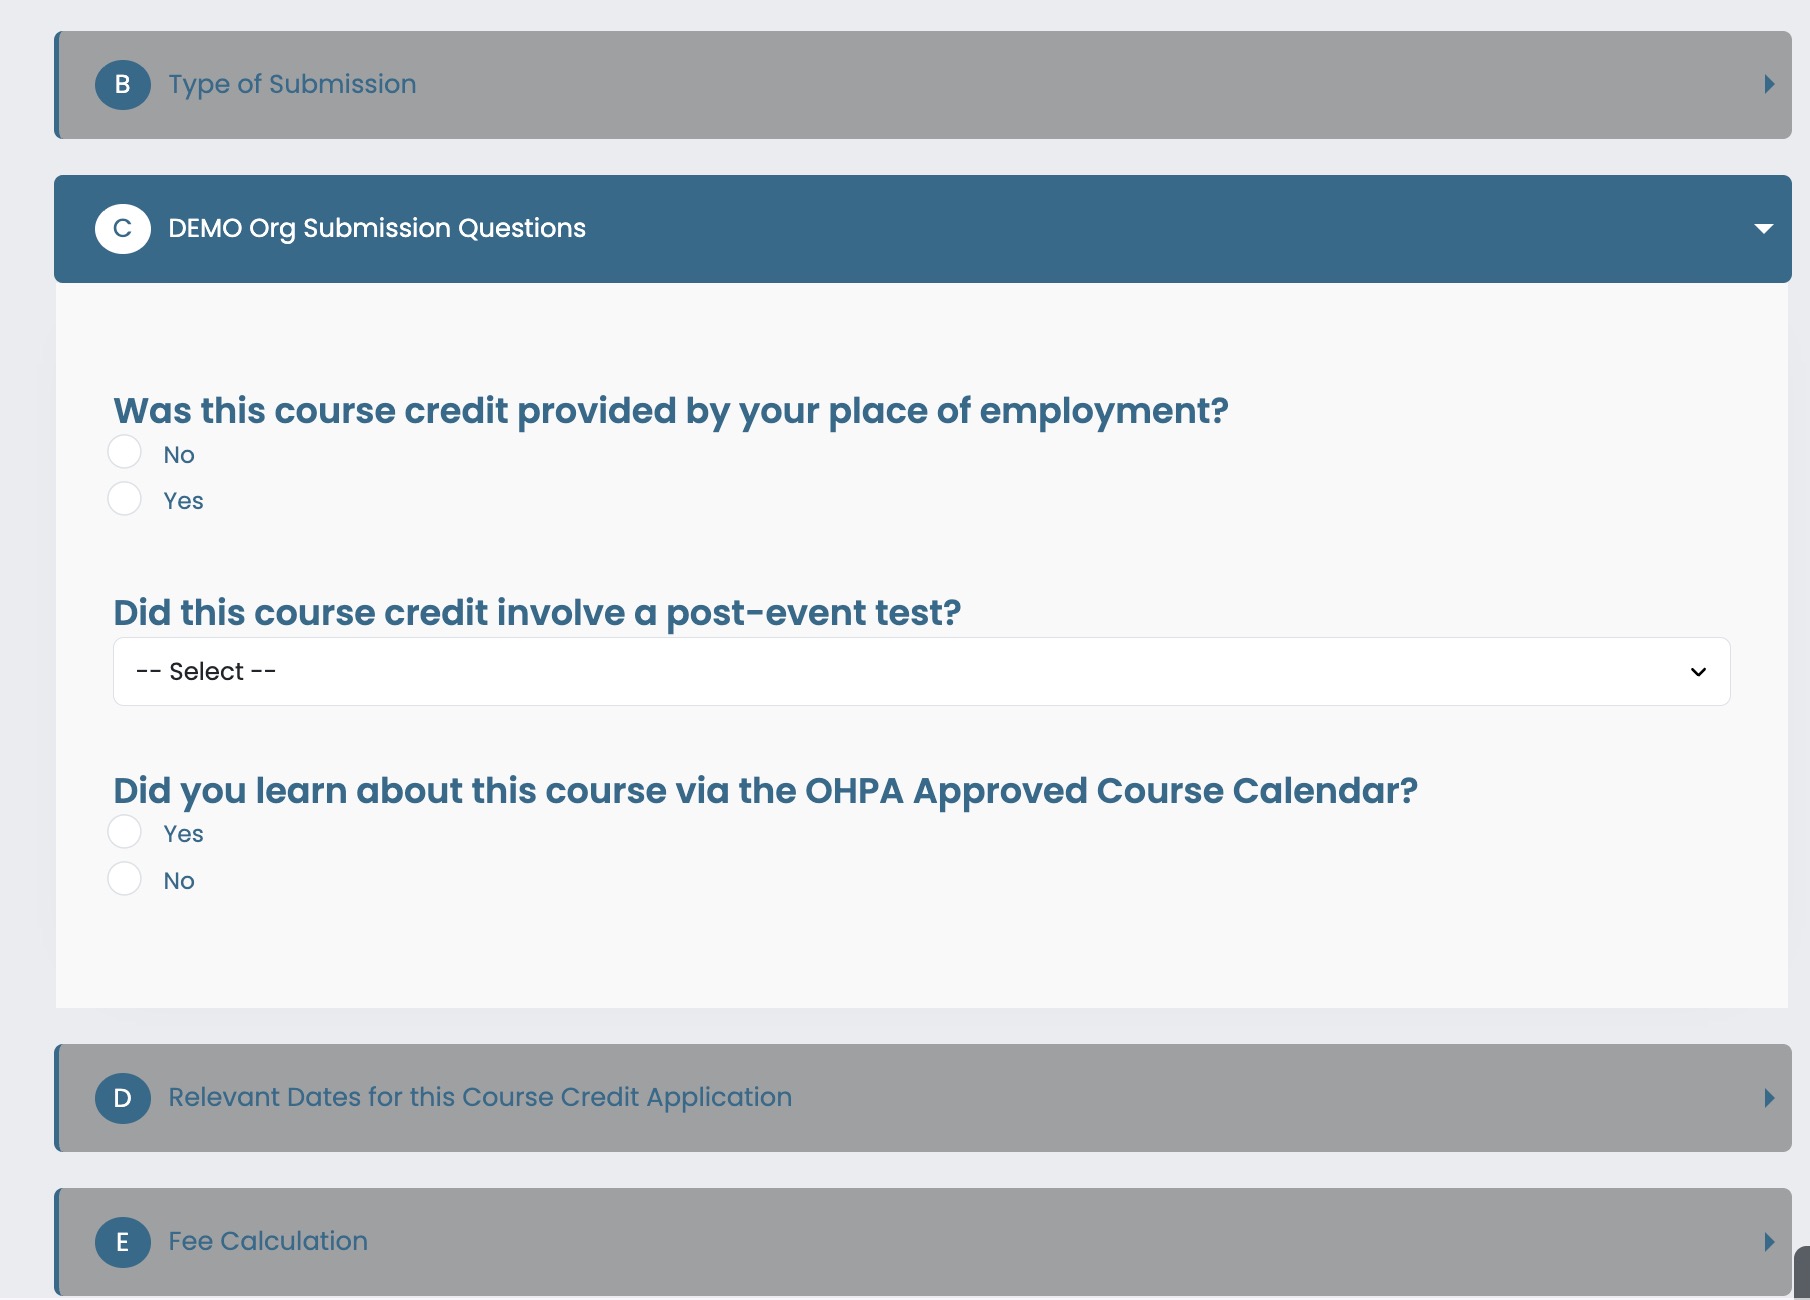Open the Type of Submission section title
Viewport: 1810px width, 1300px height.
click(292, 85)
